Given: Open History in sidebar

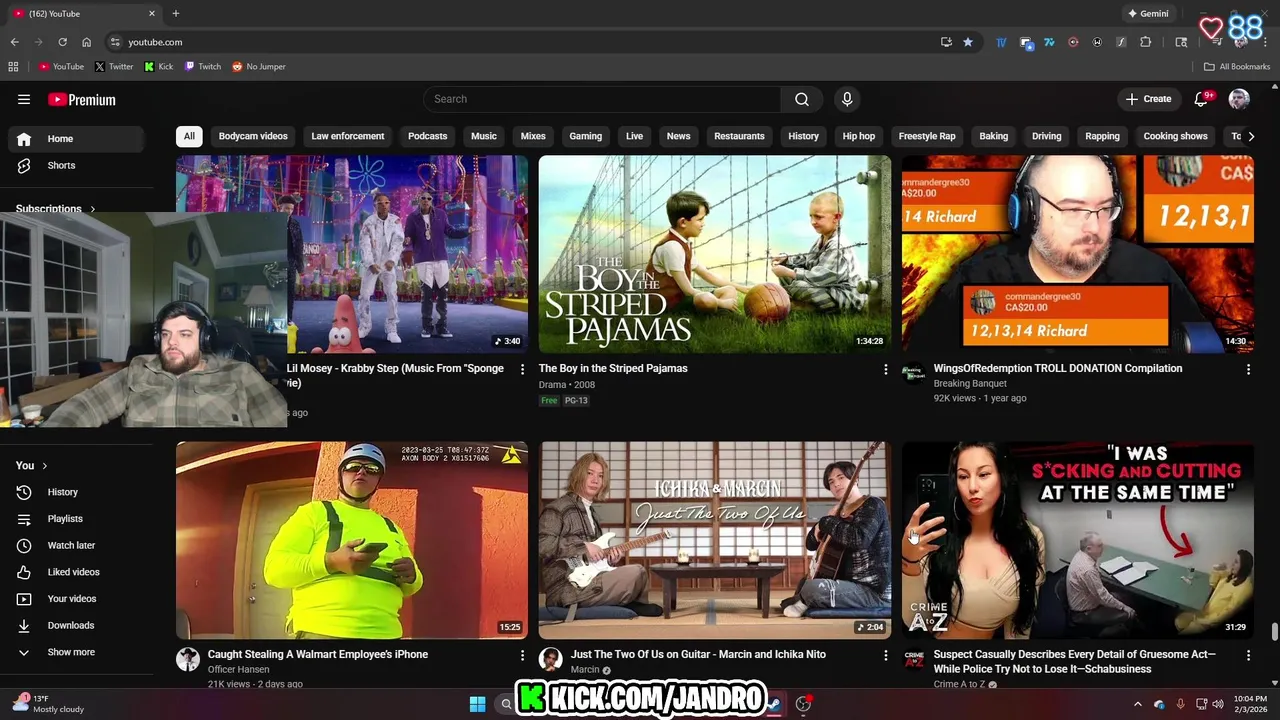Looking at the screenshot, I should tap(76, 492).
